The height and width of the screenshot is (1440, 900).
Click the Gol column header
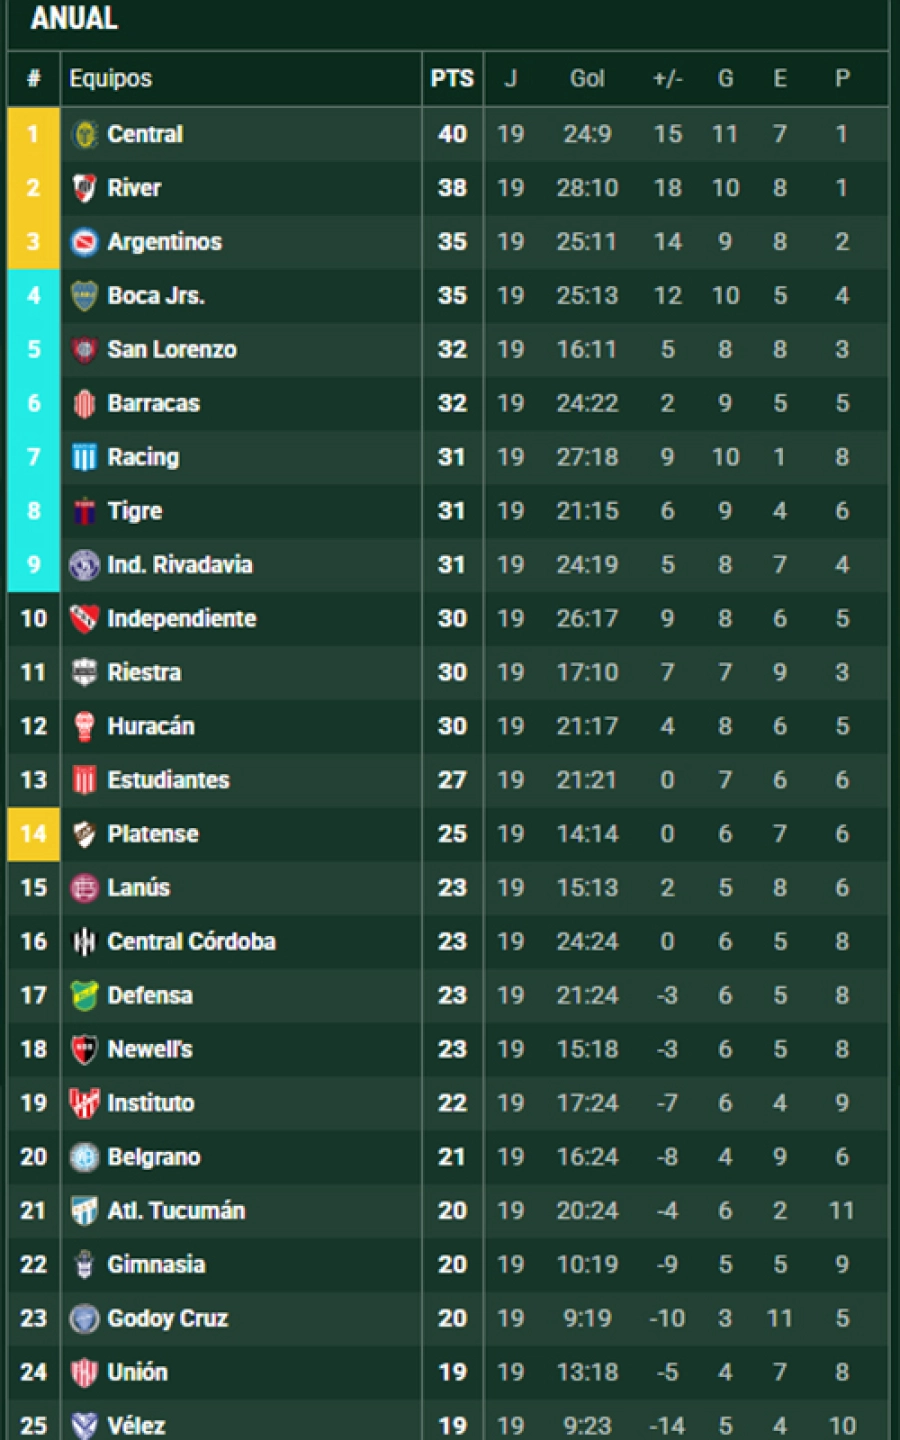coord(587,79)
